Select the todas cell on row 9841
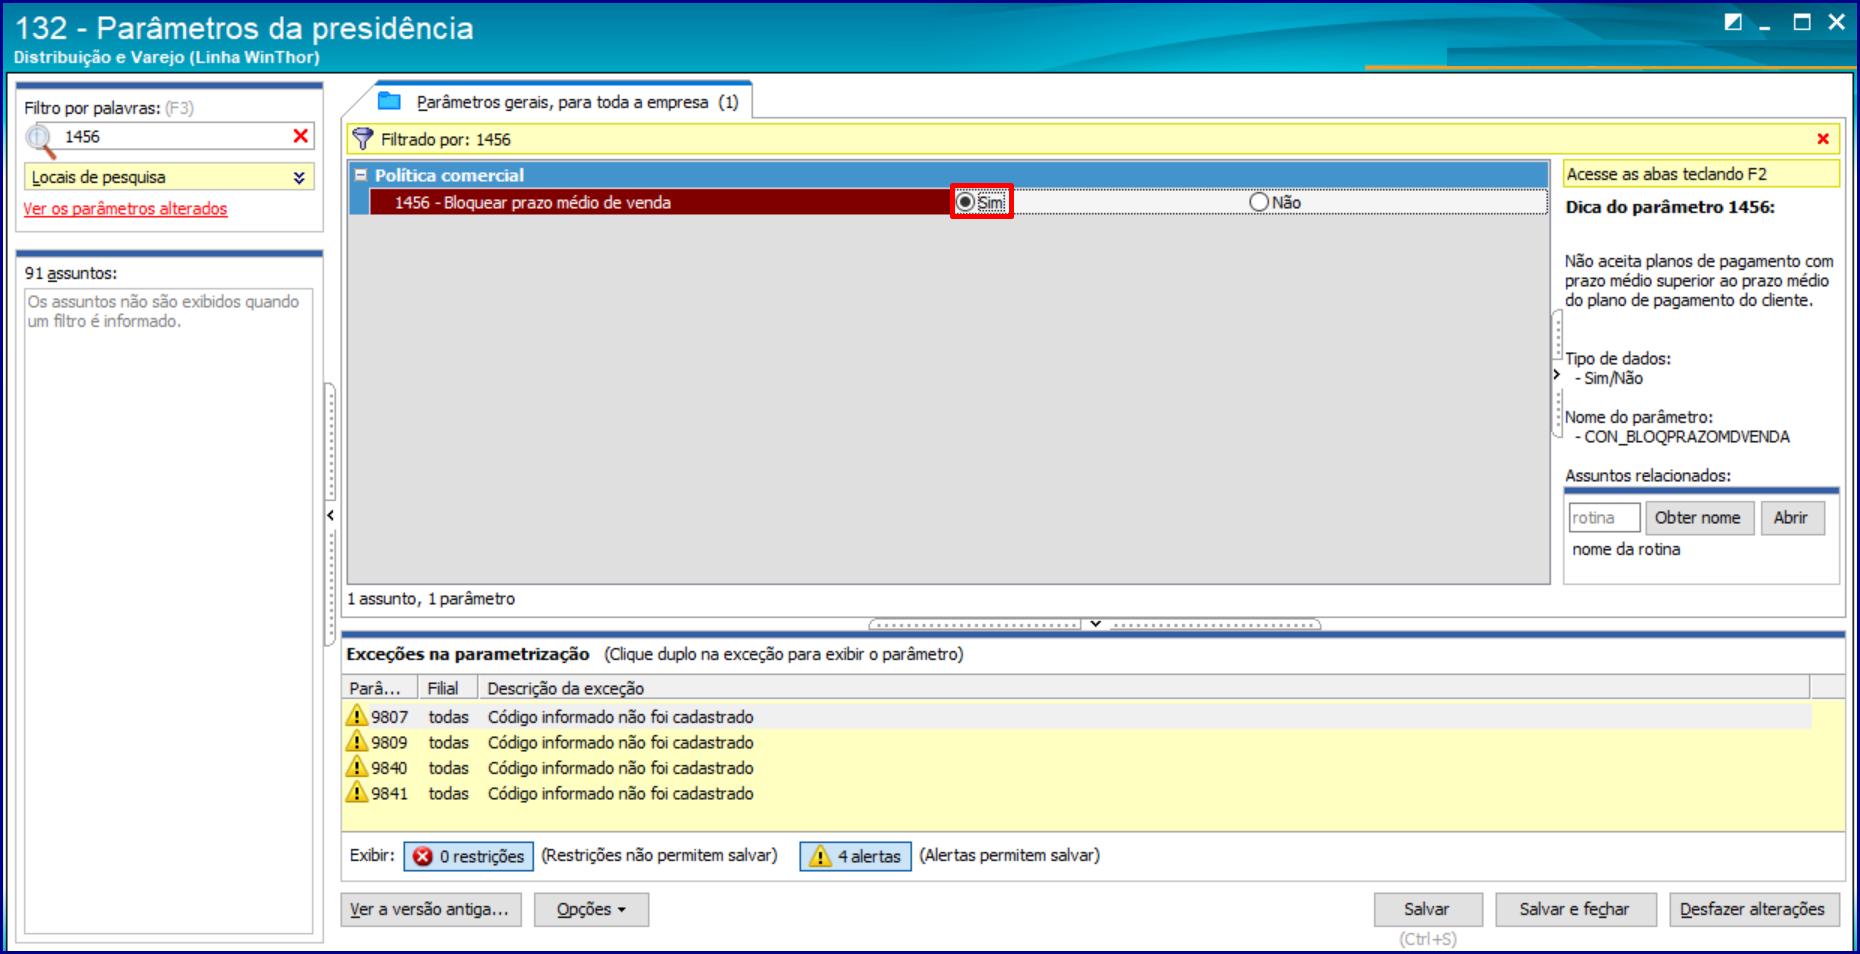The width and height of the screenshot is (1860, 954). click(449, 793)
